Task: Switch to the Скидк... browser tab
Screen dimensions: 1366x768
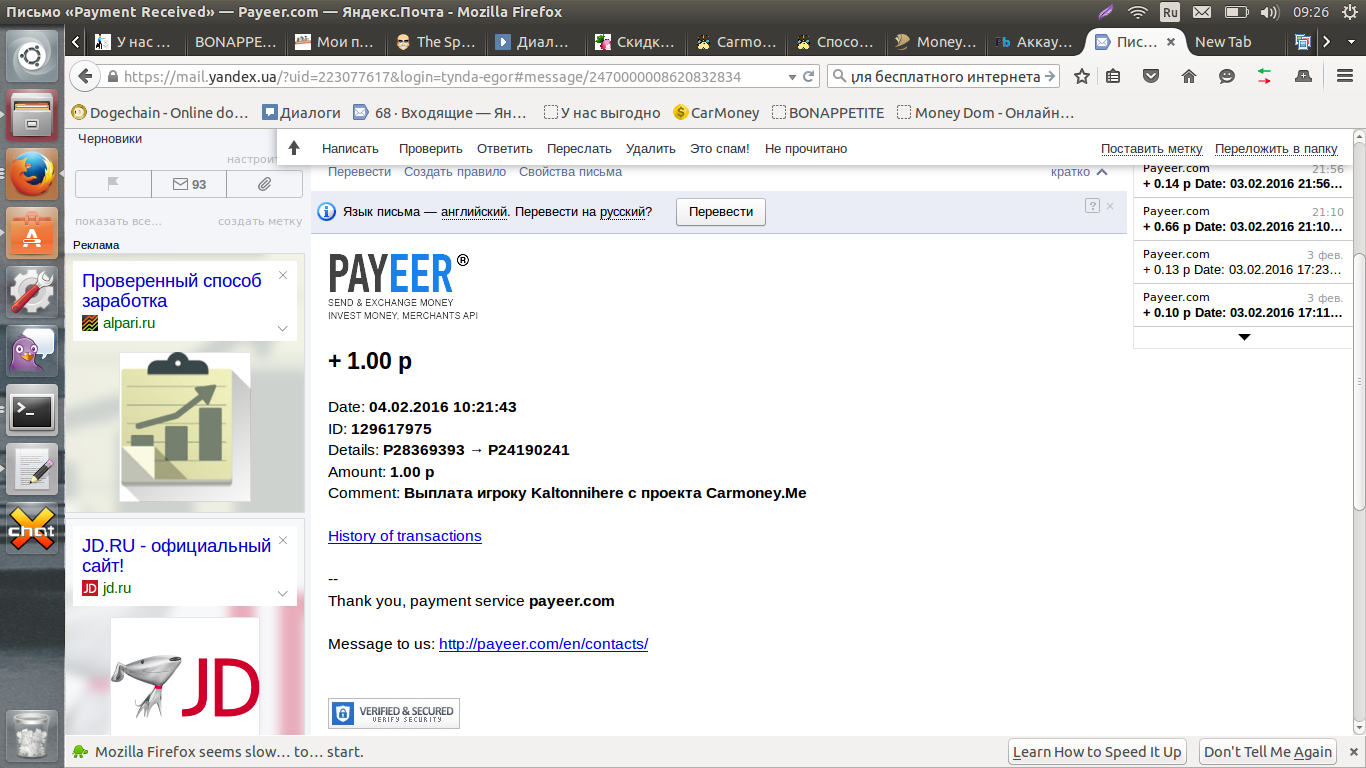Action: [x=635, y=42]
